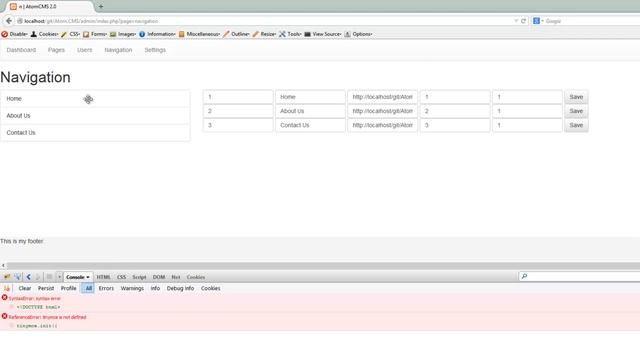Select About Us in the navigation list
Image resolution: width=640 pixels, height=360 pixels.
95,116
